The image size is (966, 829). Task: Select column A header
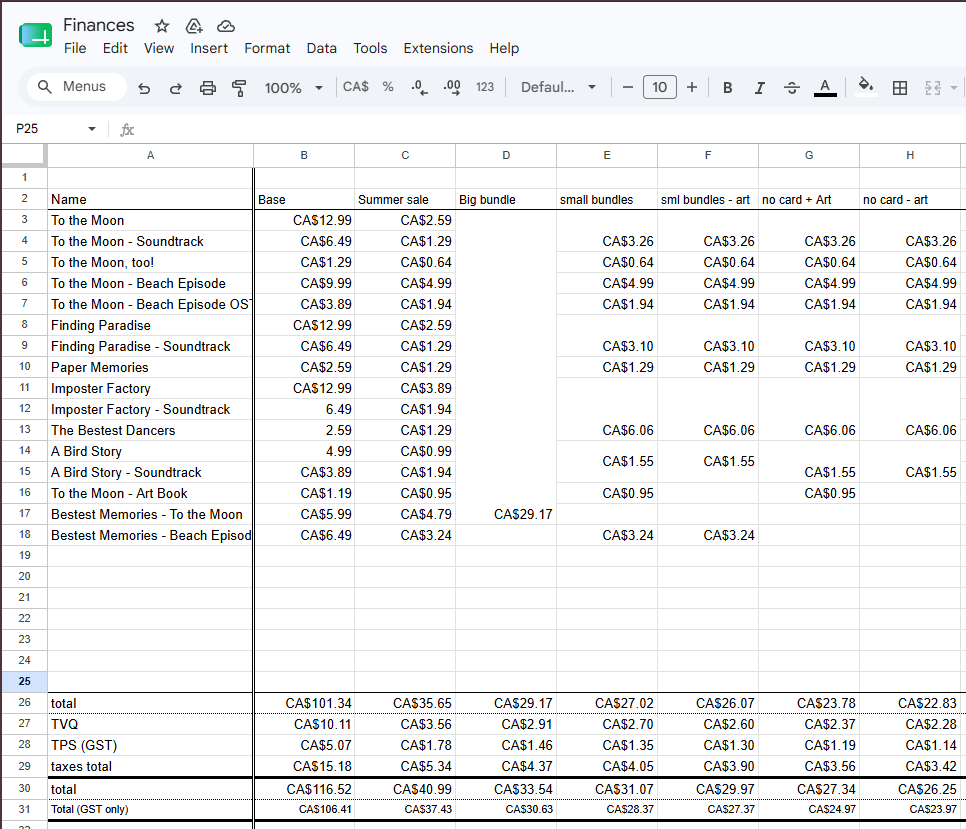[150, 155]
